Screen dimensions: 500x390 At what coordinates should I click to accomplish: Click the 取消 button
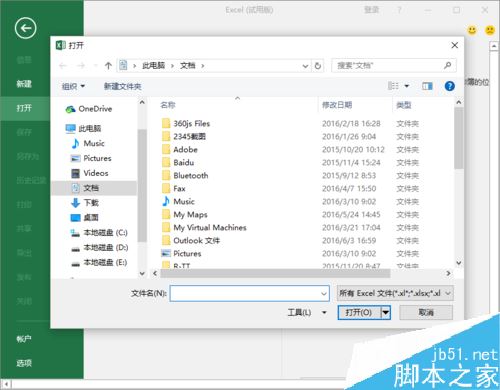[426, 313]
